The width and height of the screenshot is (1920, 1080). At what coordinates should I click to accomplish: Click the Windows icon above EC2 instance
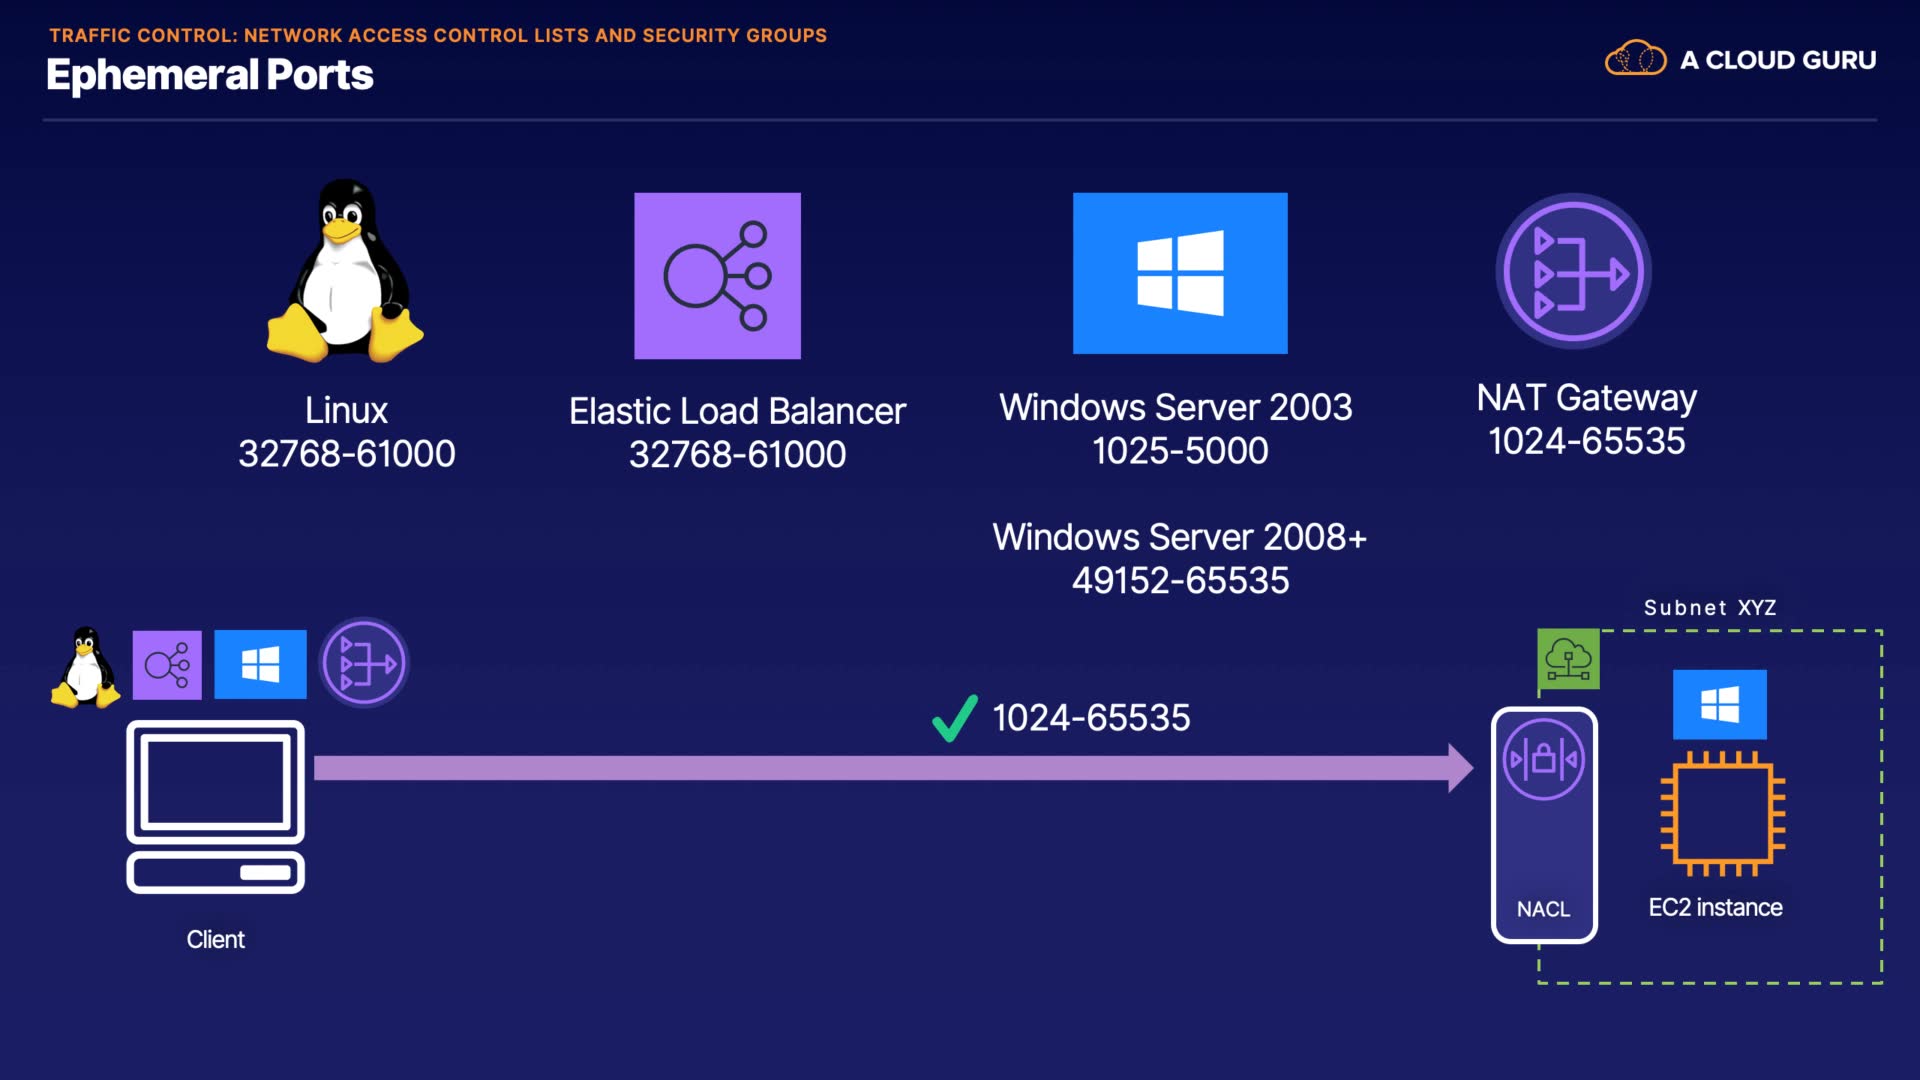tap(1719, 705)
